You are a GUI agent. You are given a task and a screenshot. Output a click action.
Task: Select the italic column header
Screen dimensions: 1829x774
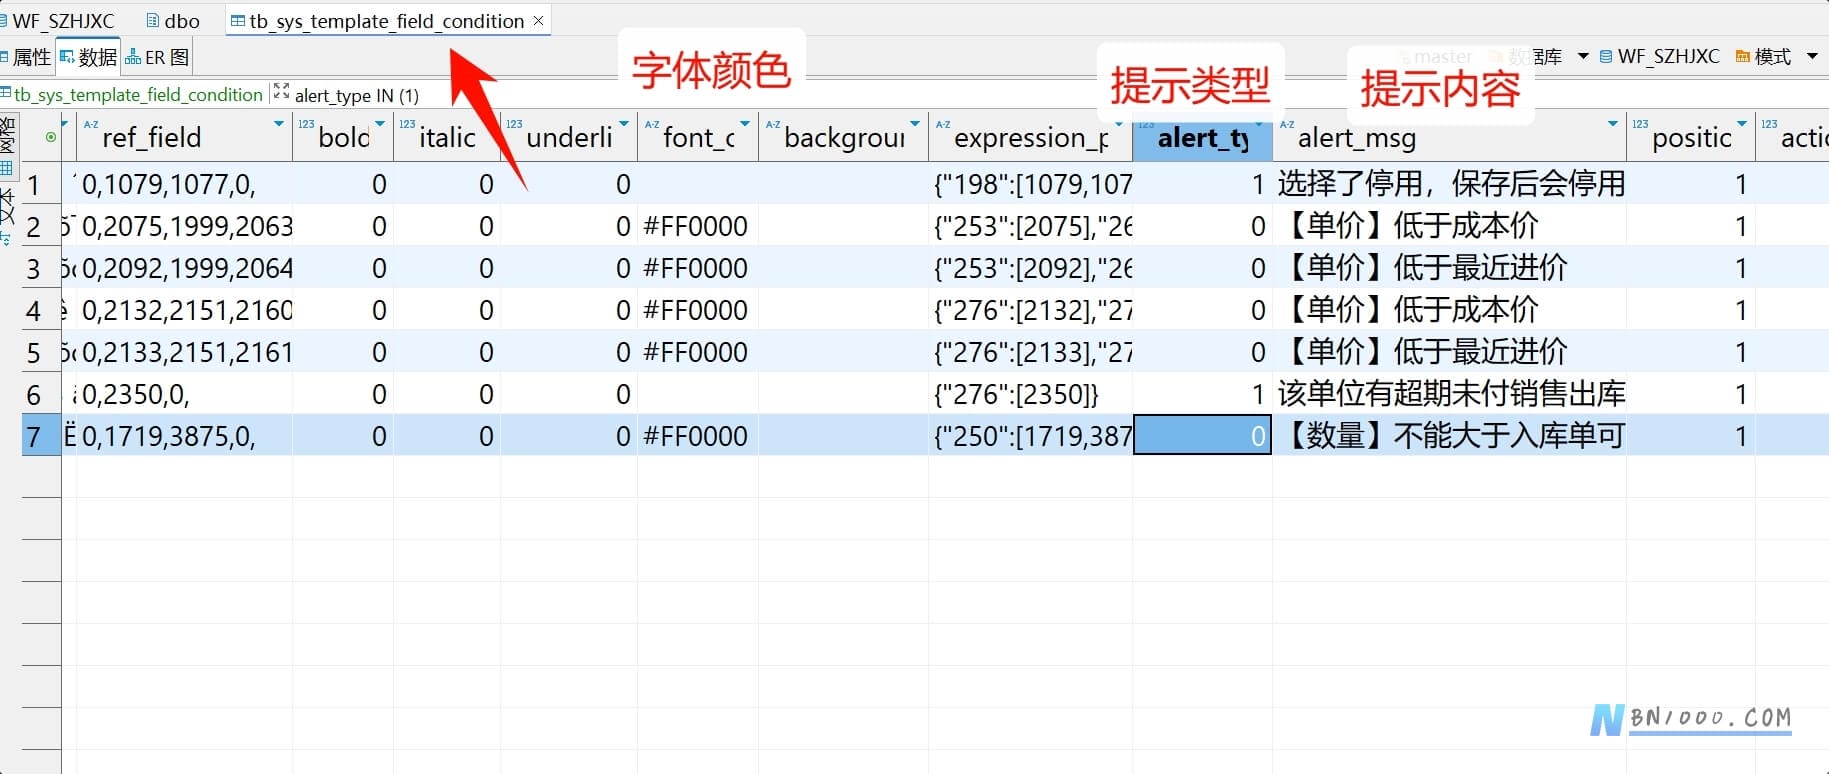pos(447,138)
